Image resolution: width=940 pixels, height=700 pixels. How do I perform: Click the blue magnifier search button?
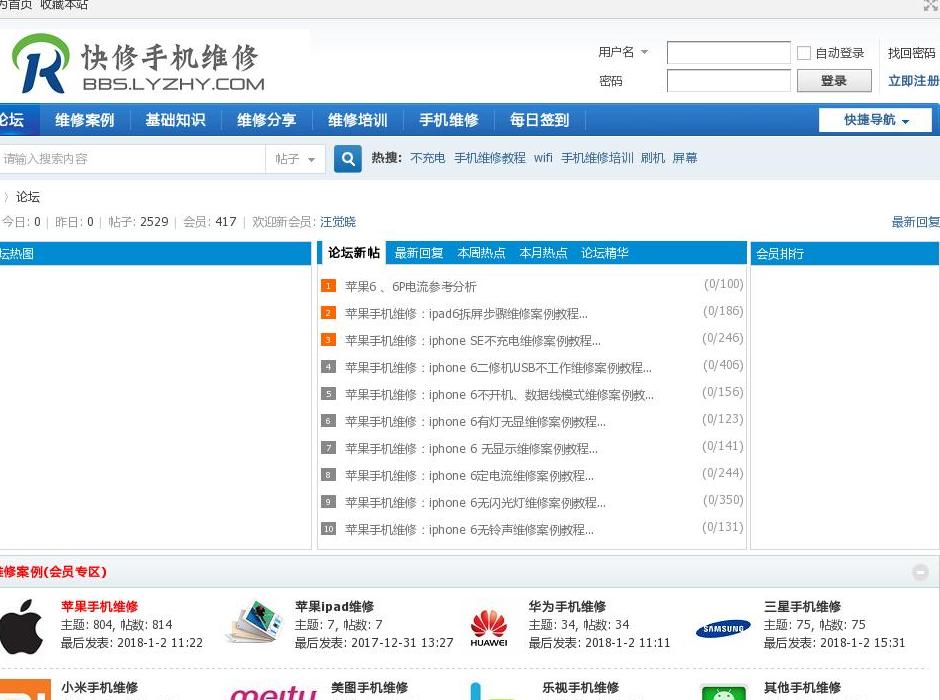(348, 159)
